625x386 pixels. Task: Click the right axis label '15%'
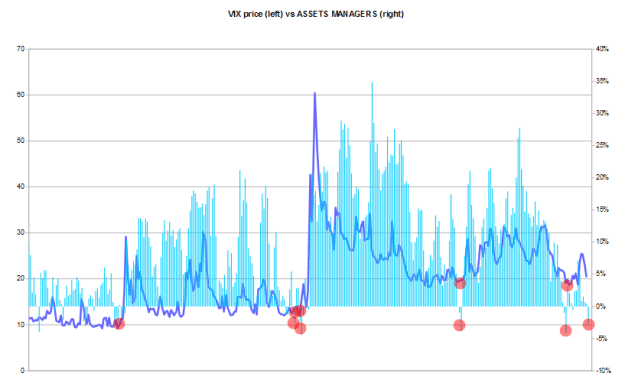(602, 209)
